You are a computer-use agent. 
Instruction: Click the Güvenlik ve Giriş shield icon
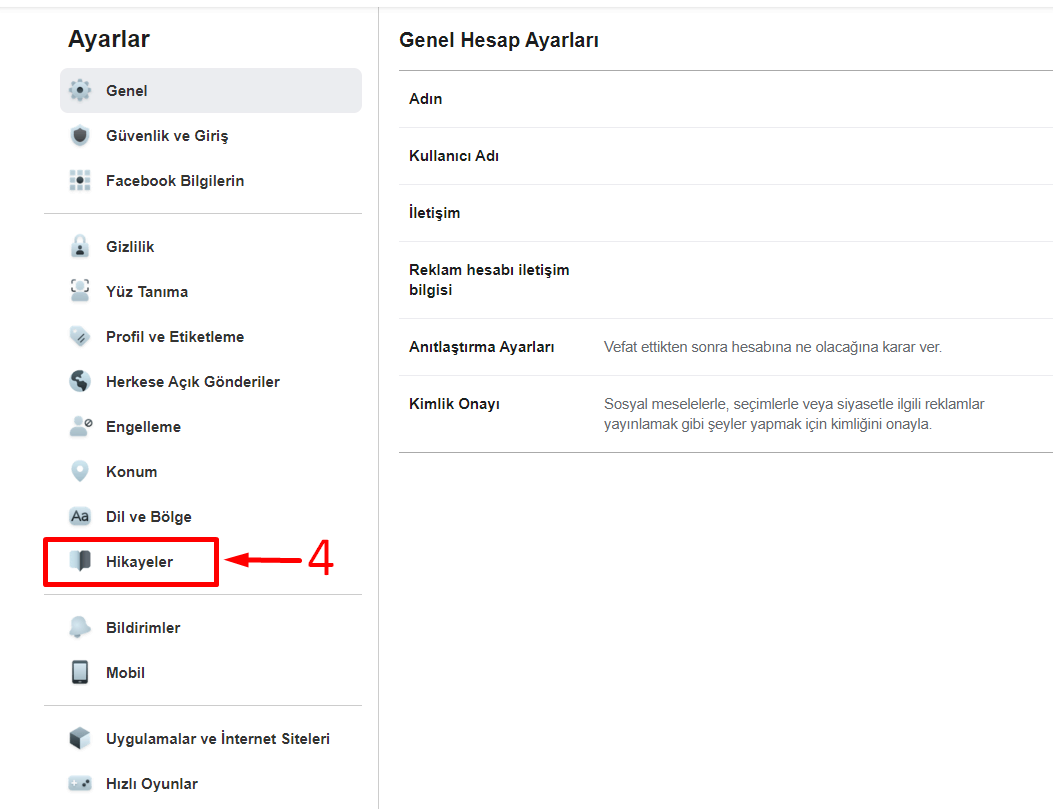tap(80, 136)
